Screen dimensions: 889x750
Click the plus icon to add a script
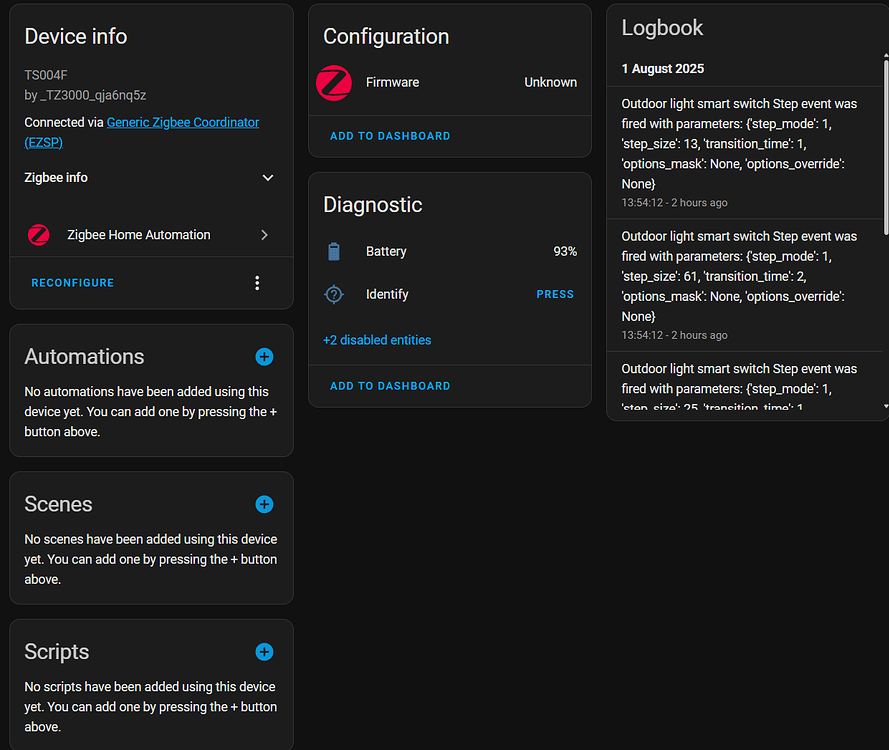pyautogui.click(x=264, y=651)
